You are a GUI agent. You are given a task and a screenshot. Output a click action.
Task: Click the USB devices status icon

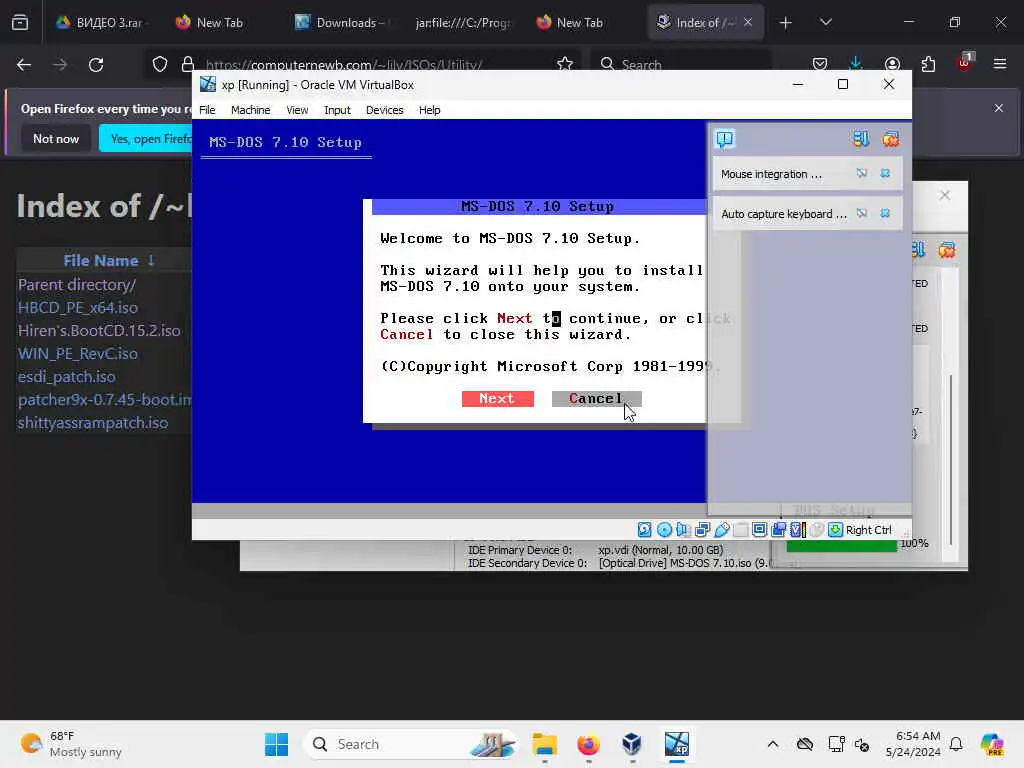pyautogui.click(x=722, y=530)
